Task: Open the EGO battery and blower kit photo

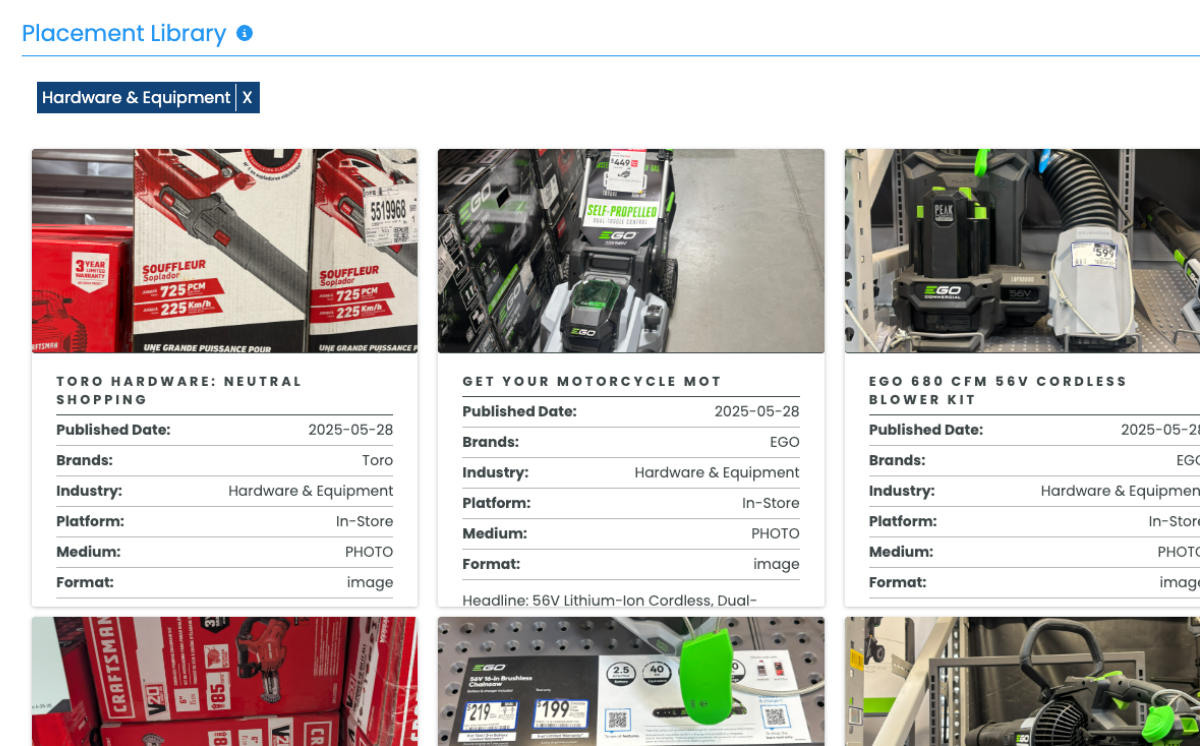Action: (1022, 251)
